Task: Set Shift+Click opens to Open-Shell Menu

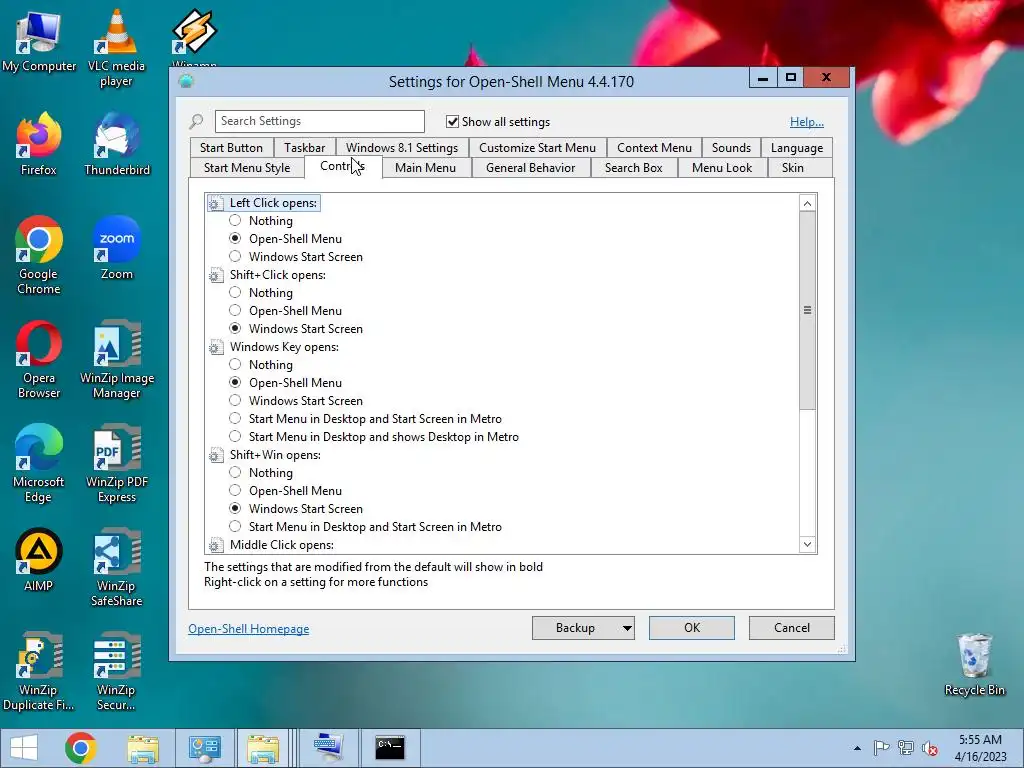Action: [235, 311]
